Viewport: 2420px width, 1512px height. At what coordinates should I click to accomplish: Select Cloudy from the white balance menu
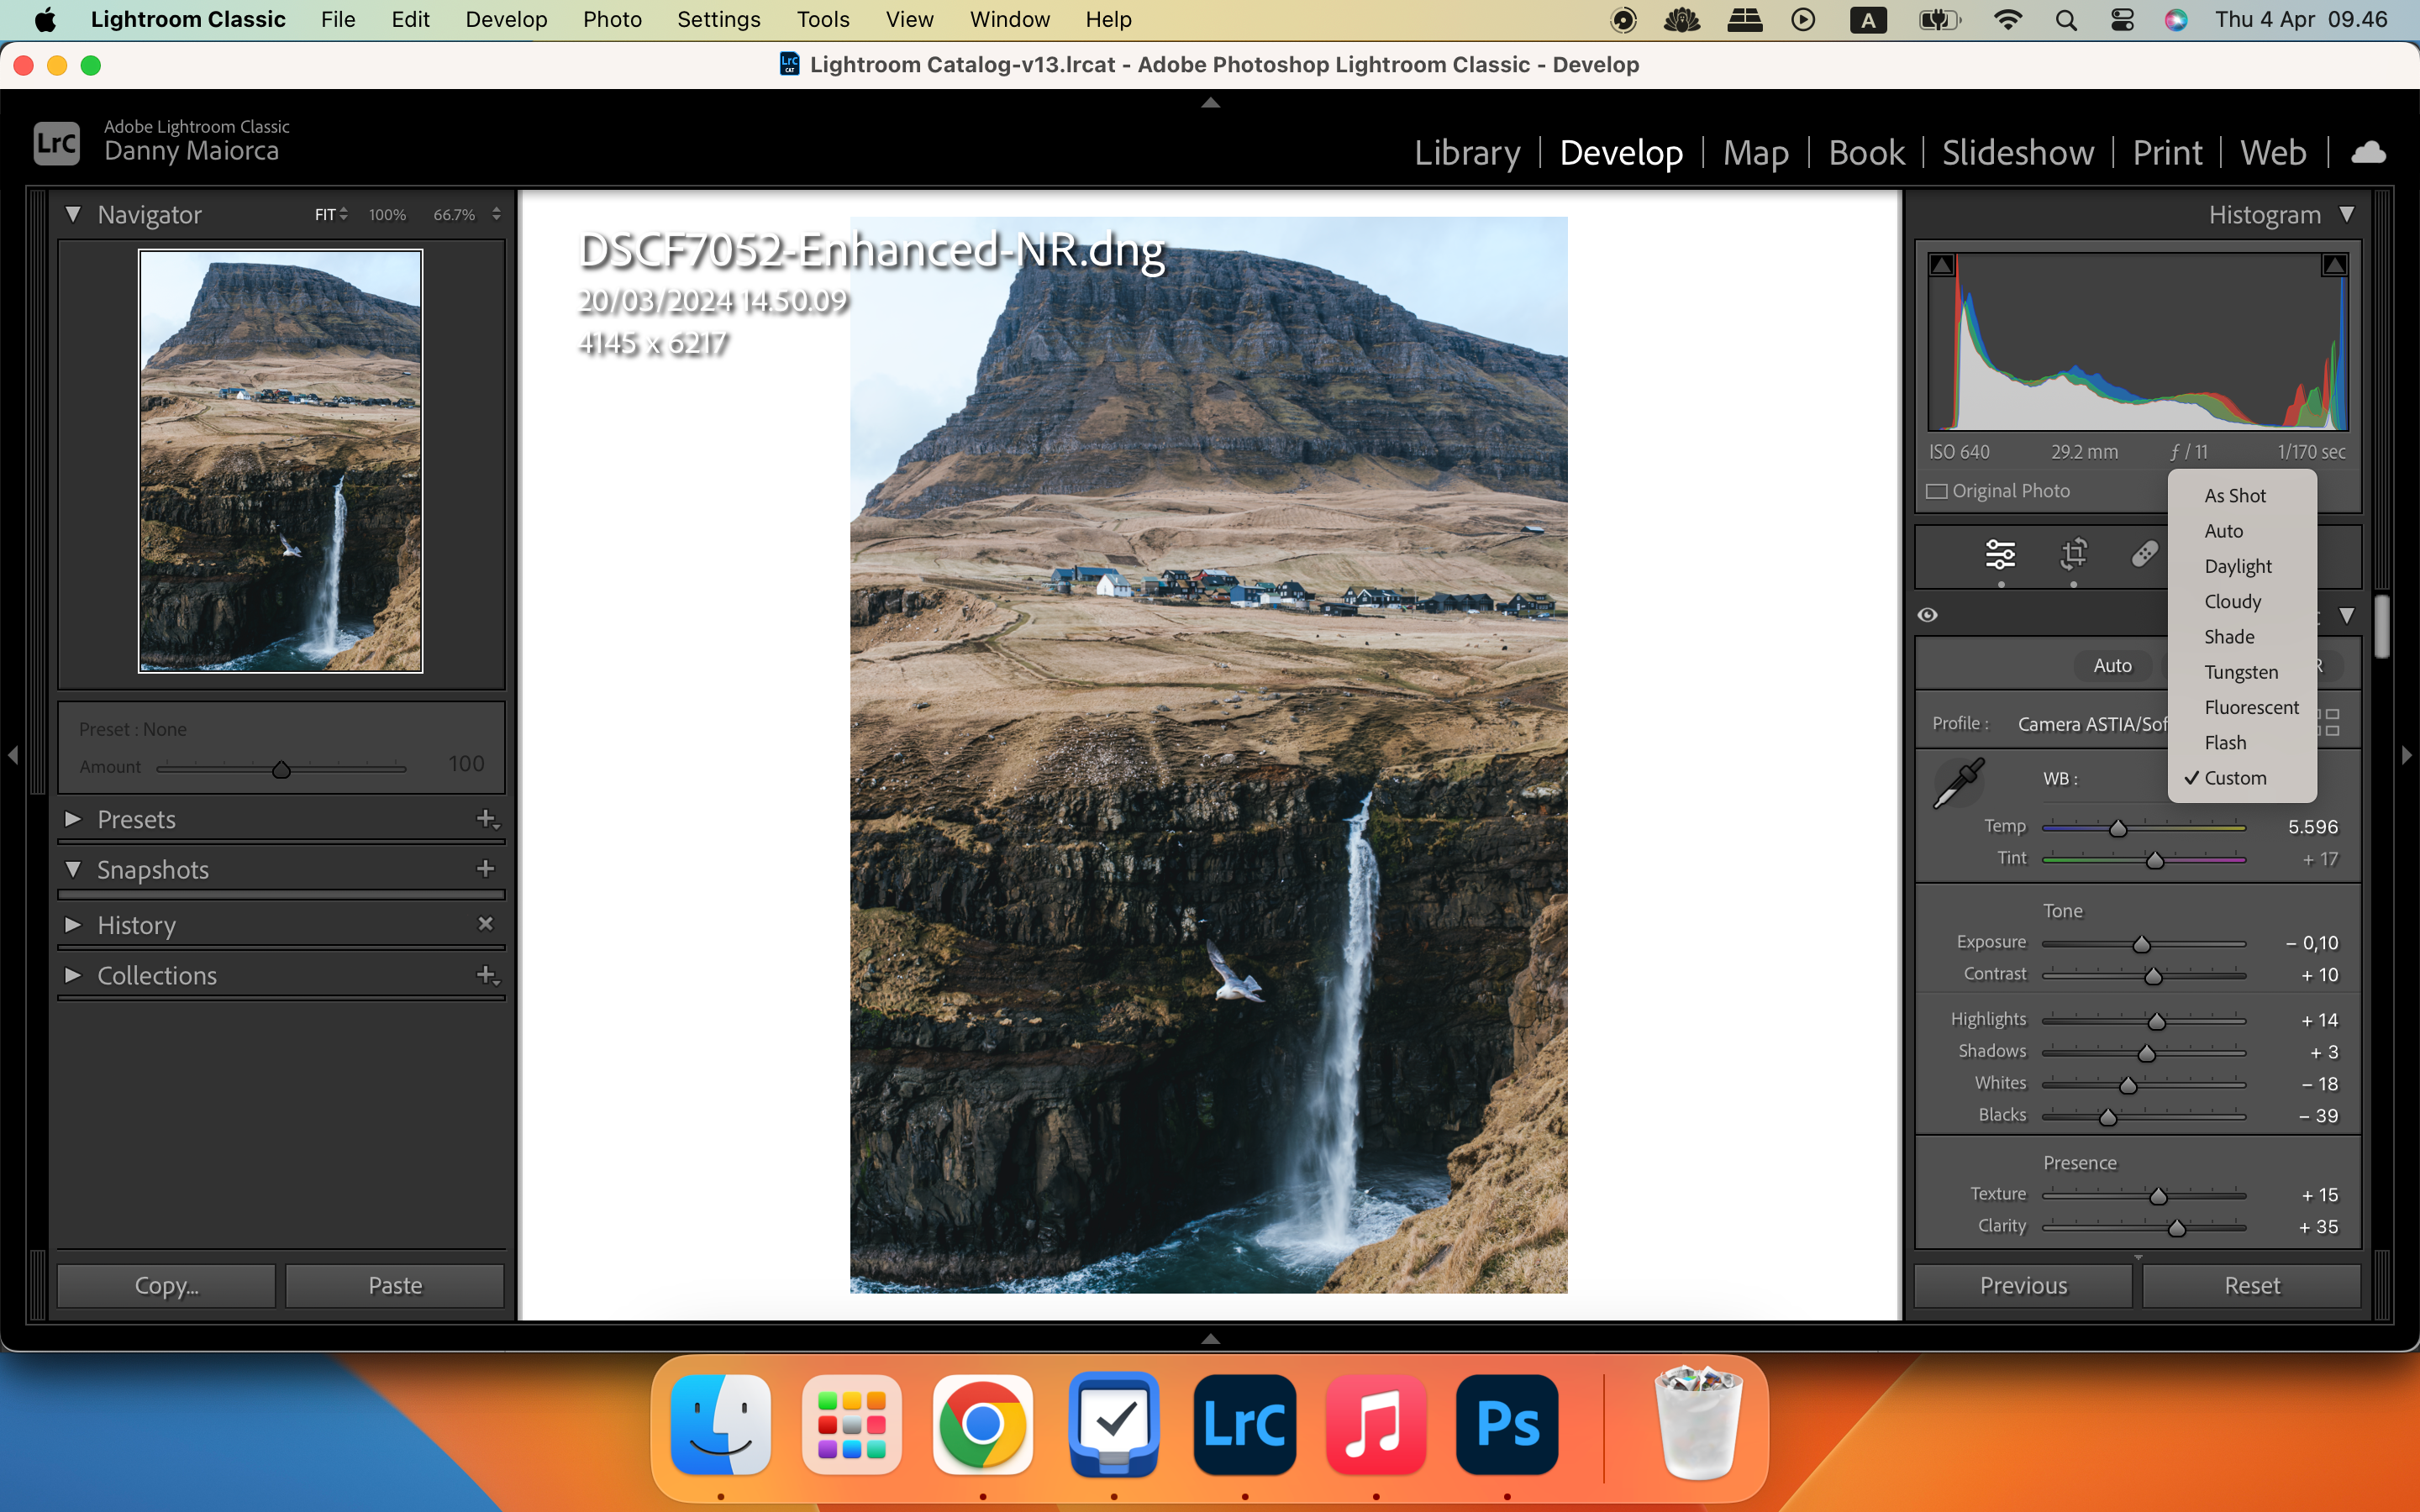point(2233,601)
